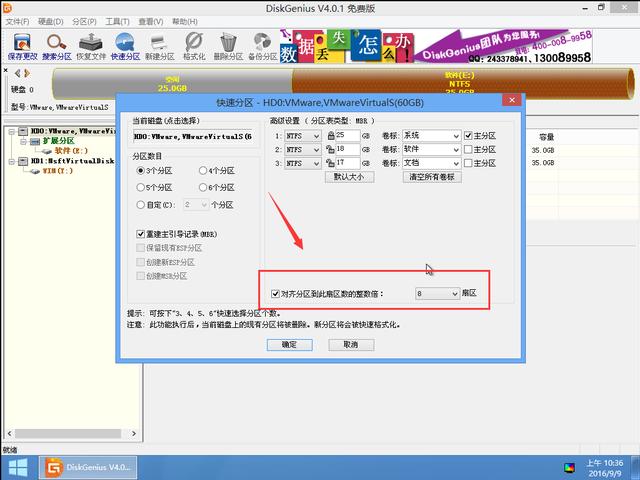Toggle the 对齐分区到此扇区数的整数倍 checkbox
Image resolution: width=640 pixels, height=480 pixels.
[276, 294]
